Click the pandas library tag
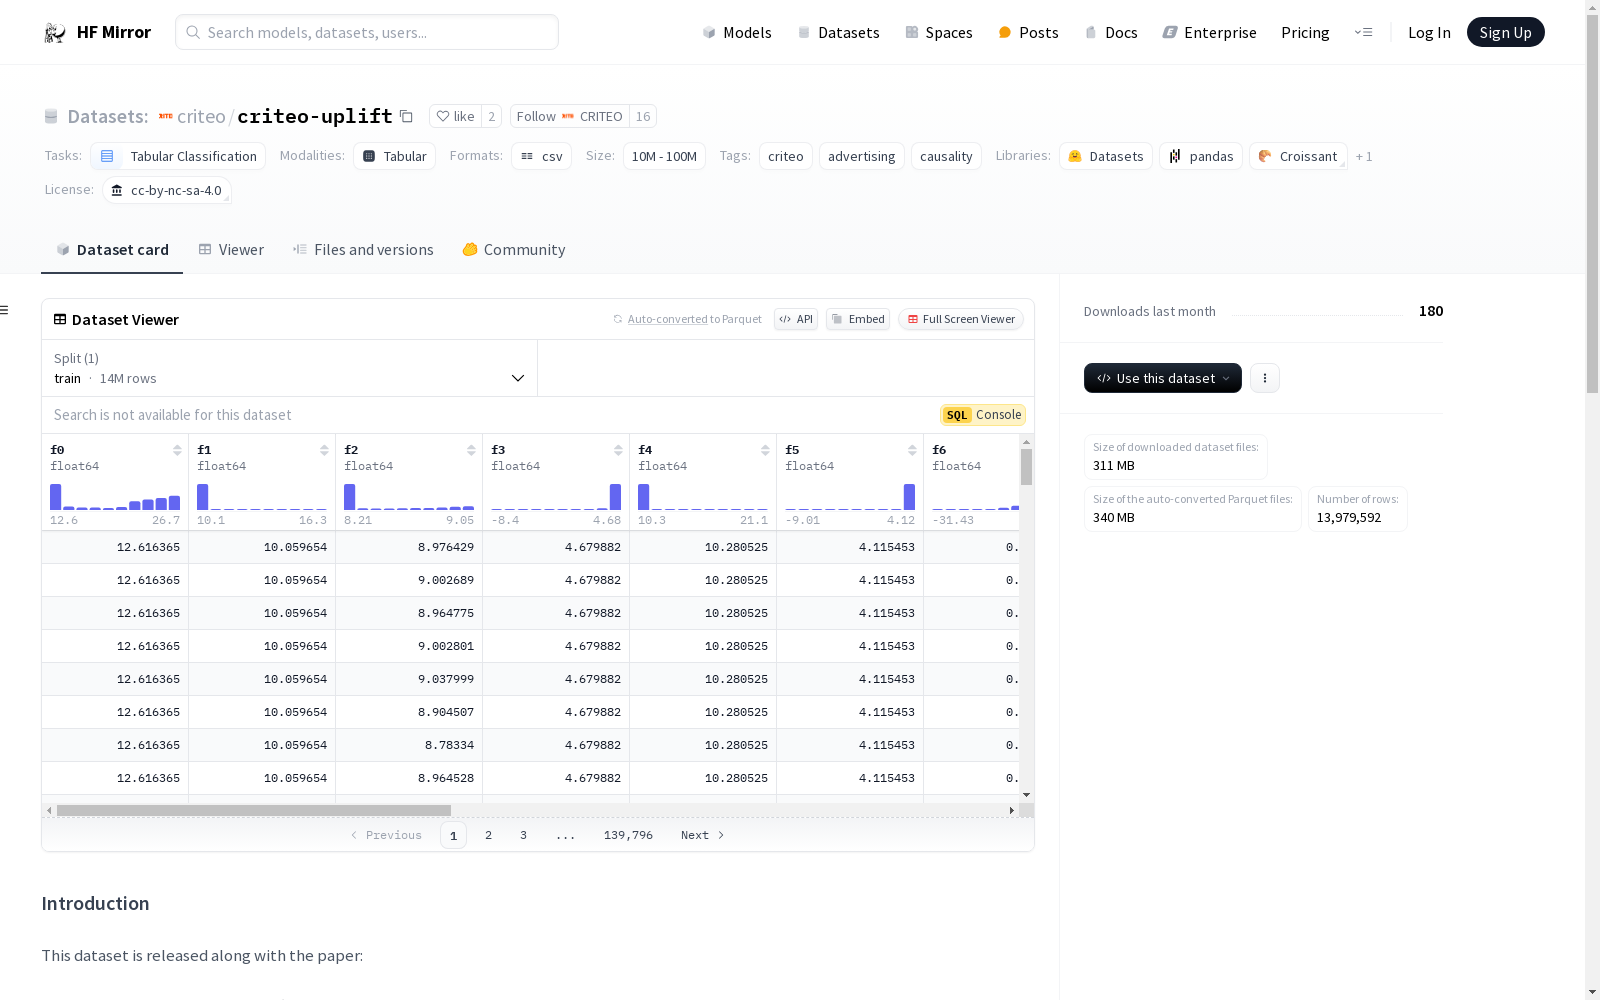The width and height of the screenshot is (1600, 1000). click(x=1200, y=156)
